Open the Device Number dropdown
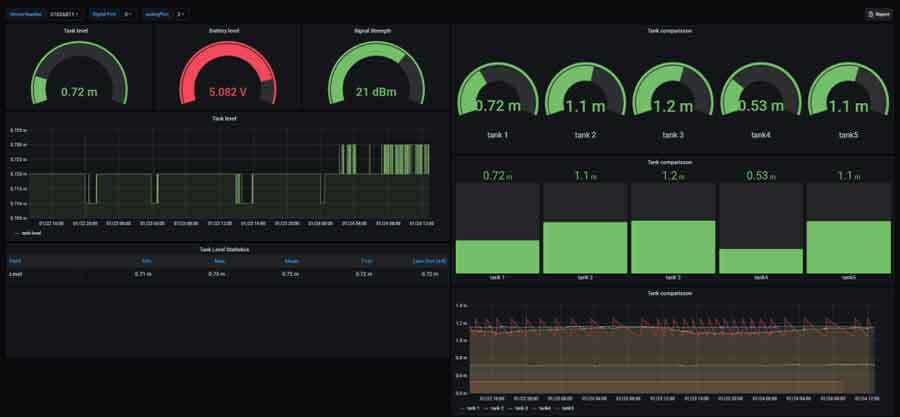The width and height of the screenshot is (900, 417). (65, 14)
